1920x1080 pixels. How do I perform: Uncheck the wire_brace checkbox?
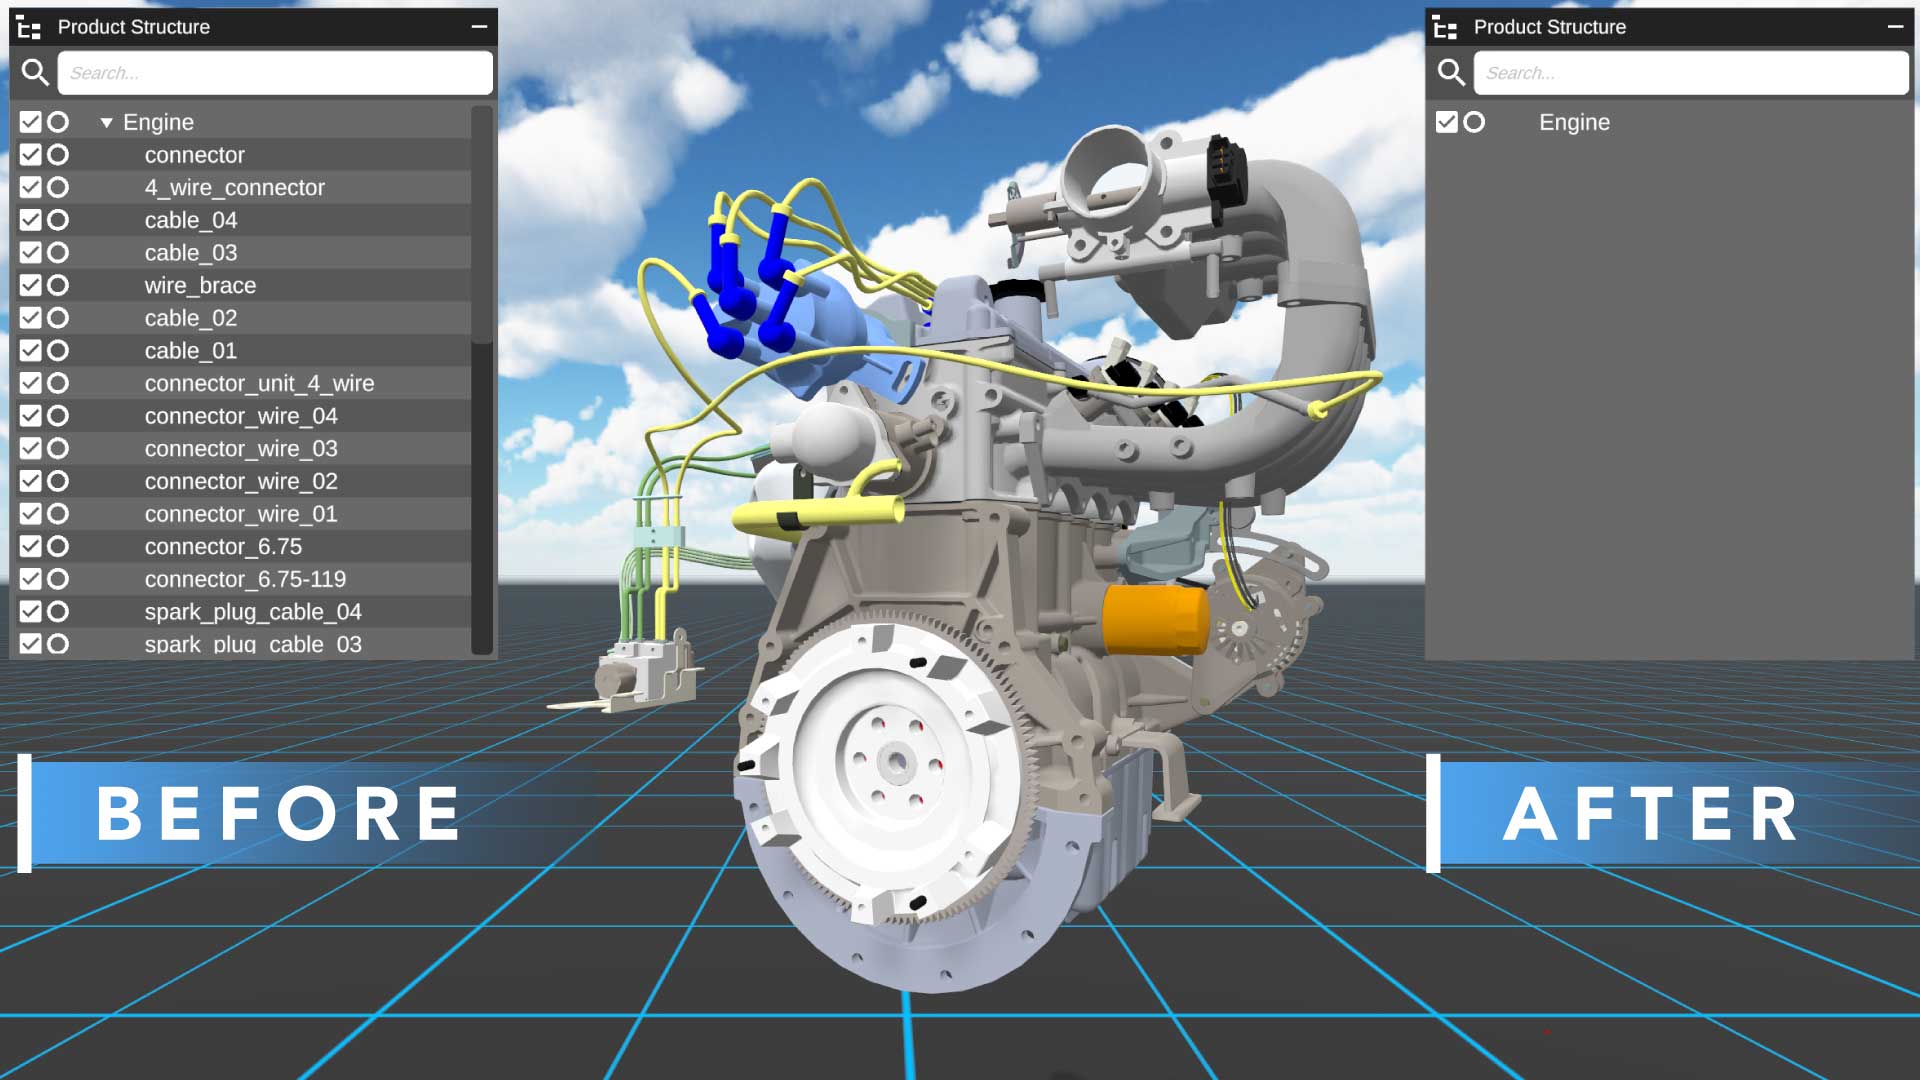point(30,285)
